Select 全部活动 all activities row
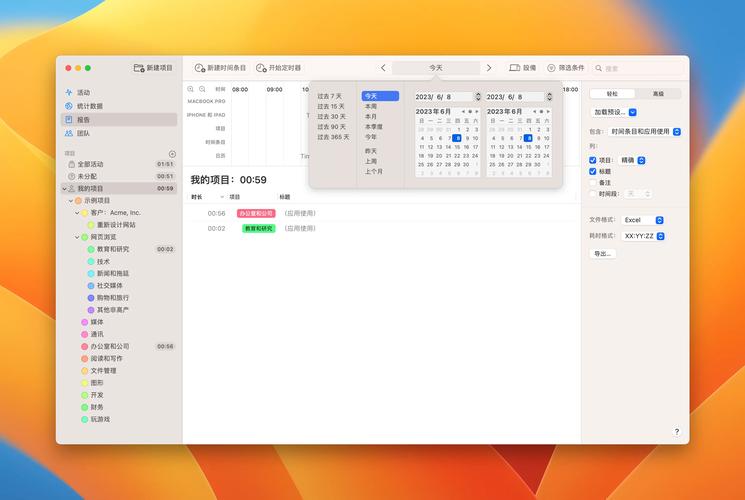 coord(119,164)
